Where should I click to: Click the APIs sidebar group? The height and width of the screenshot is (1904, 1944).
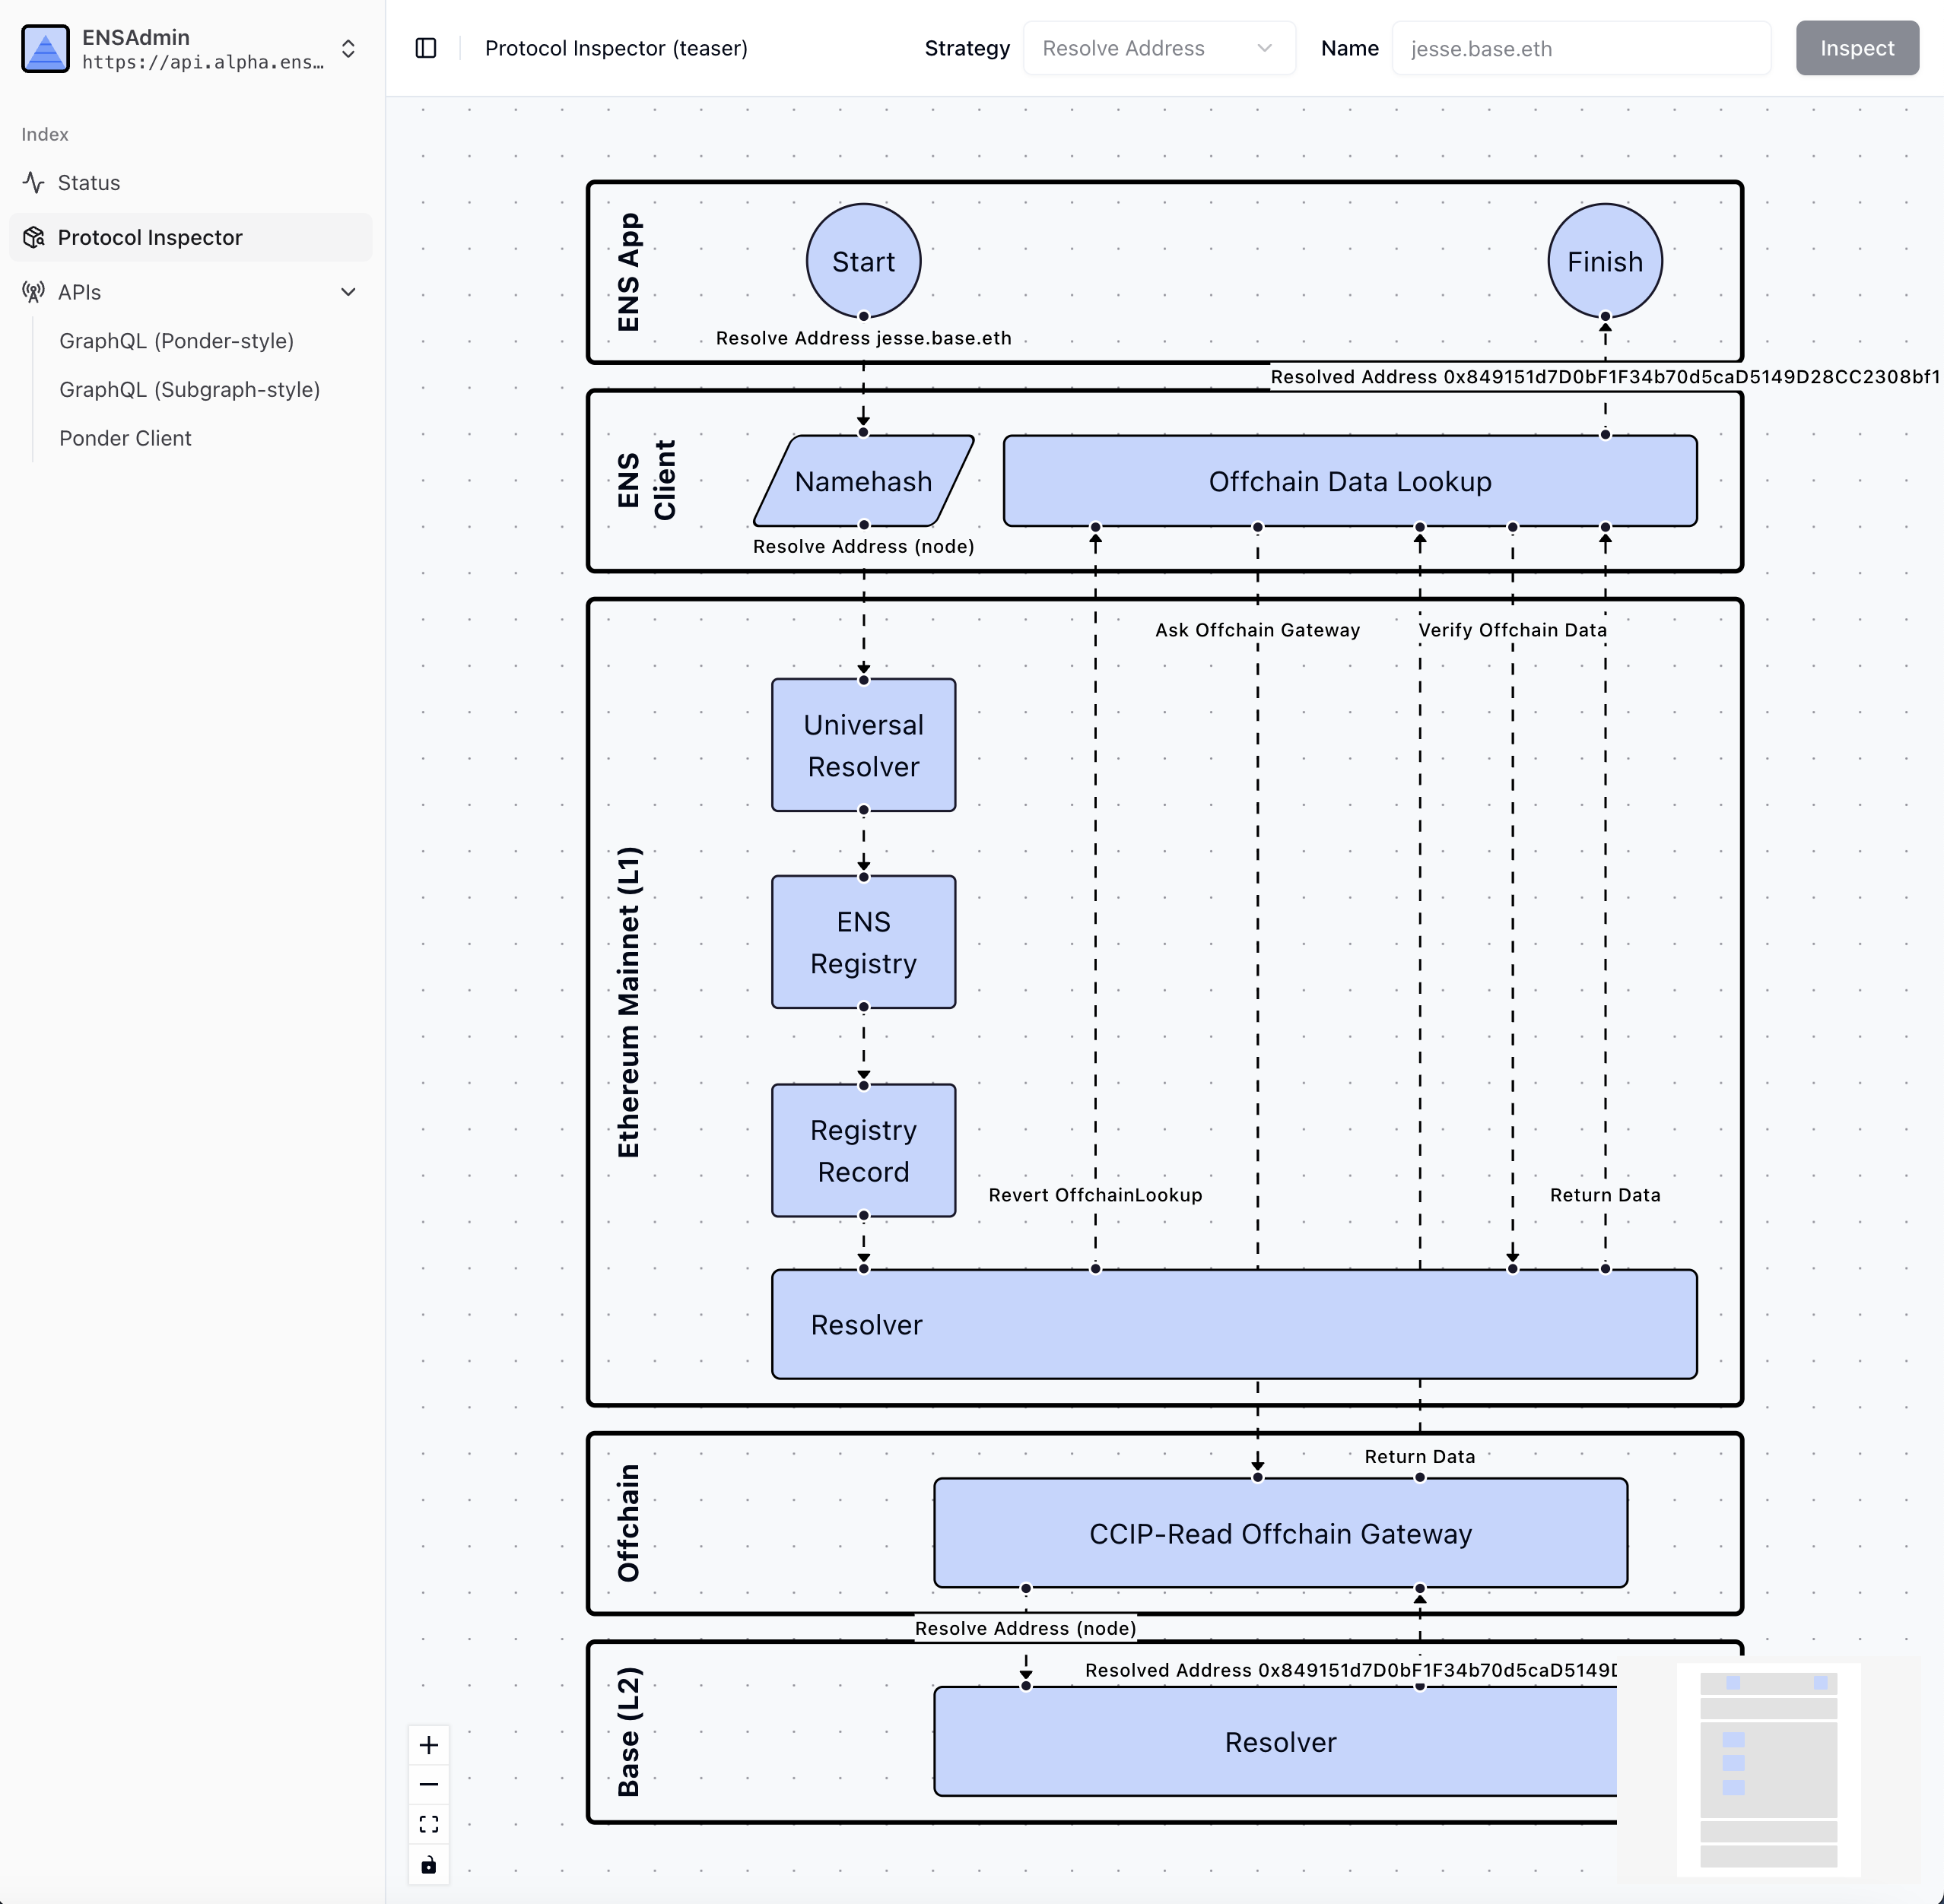click(x=190, y=292)
